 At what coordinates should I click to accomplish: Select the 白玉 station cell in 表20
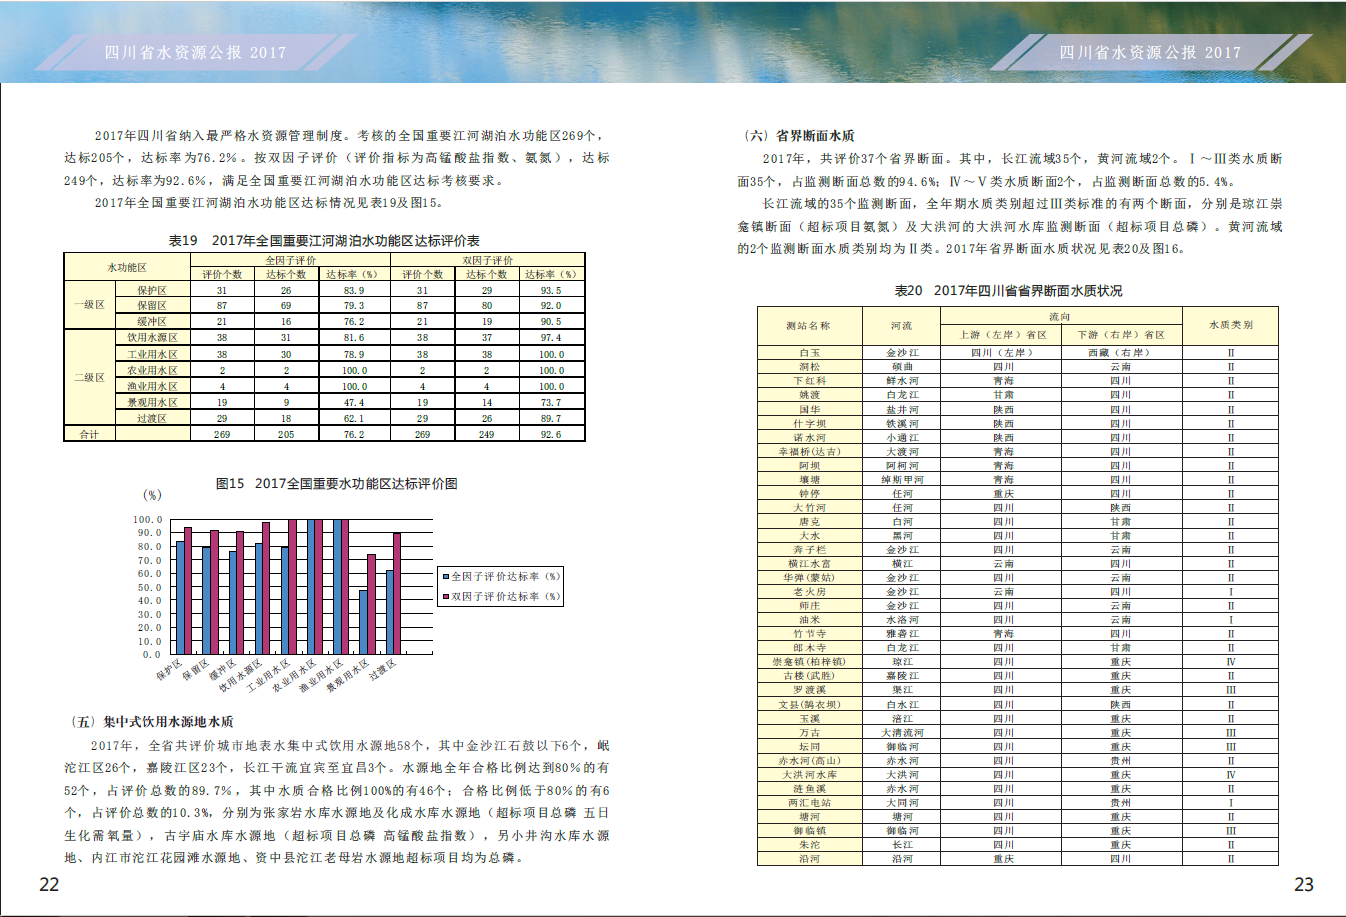pos(809,353)
